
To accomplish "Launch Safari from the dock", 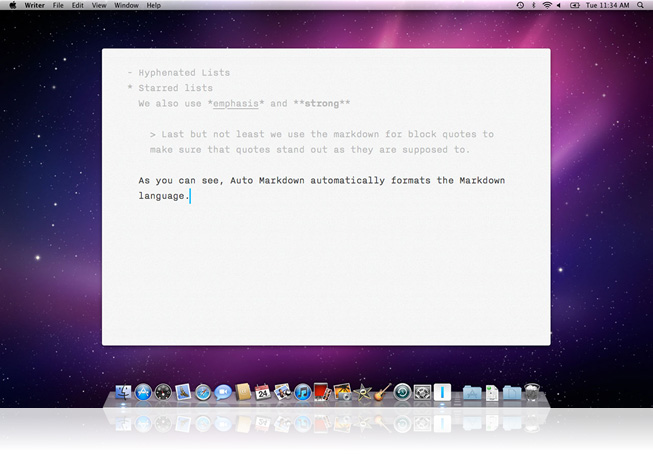I will pos(203,392).
